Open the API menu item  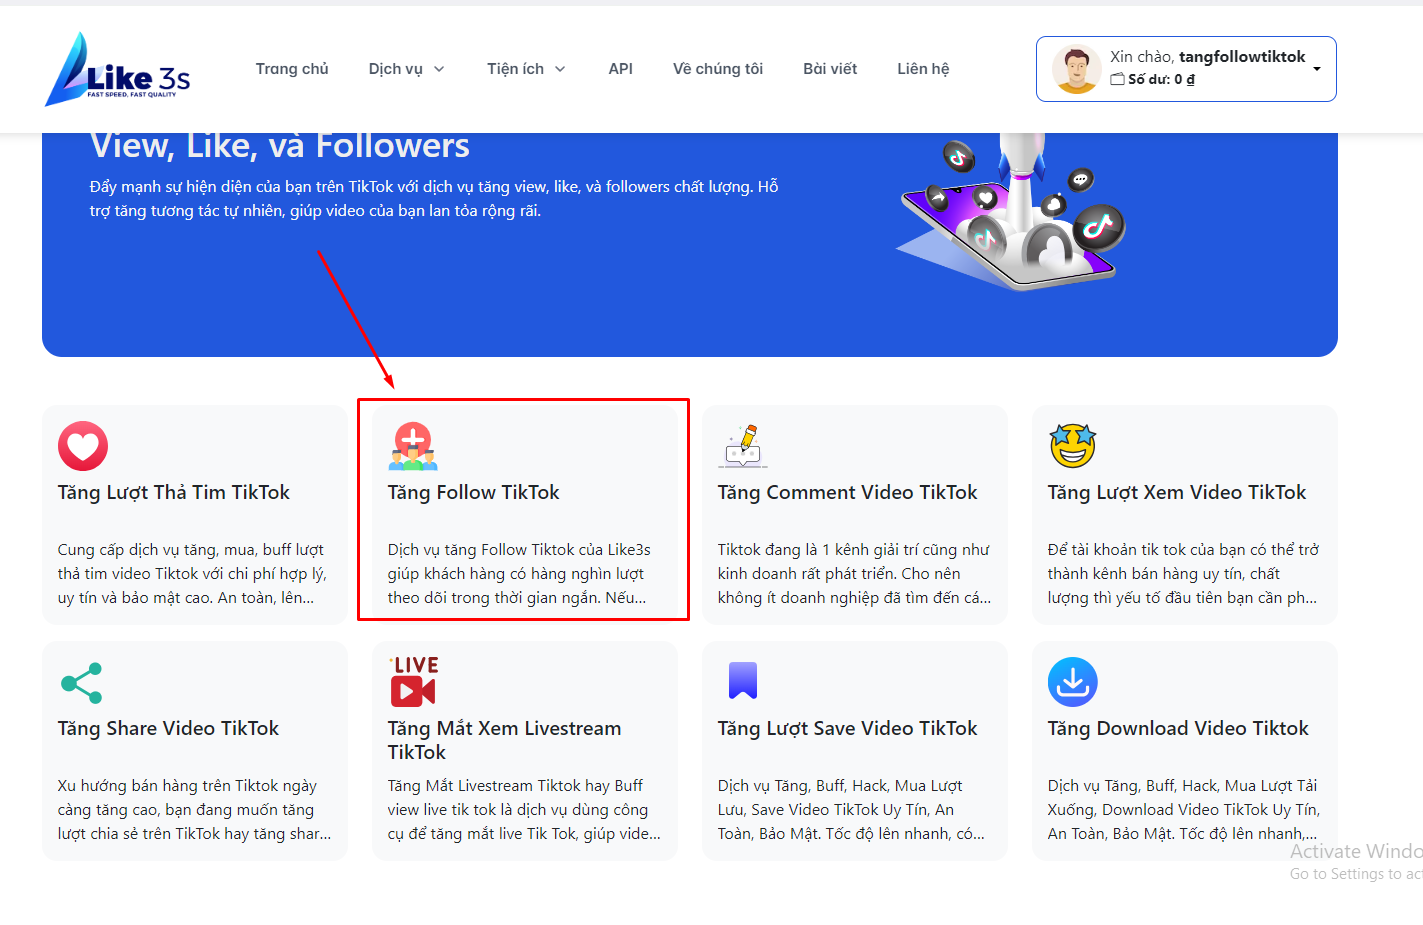click(x=620, y=69)
